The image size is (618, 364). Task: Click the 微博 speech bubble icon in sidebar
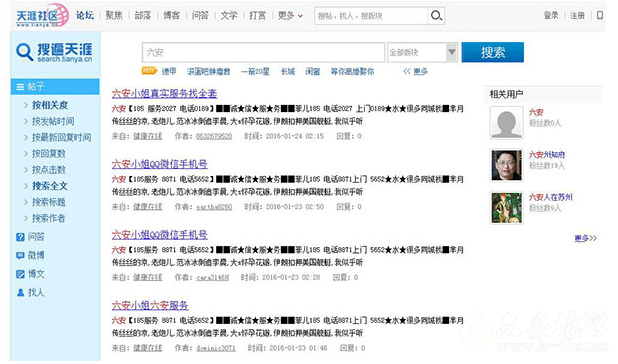click(20, 256)
